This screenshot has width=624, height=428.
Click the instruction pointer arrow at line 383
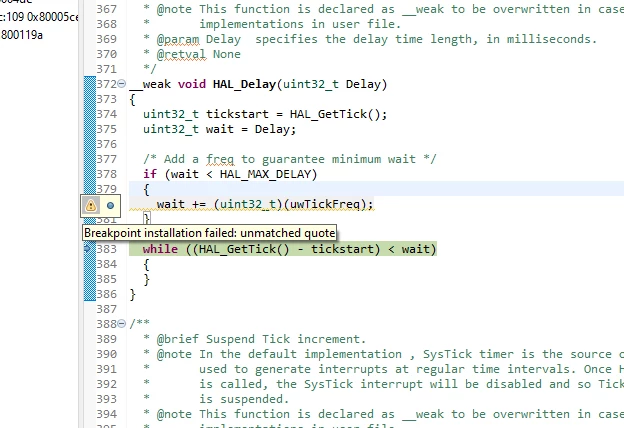88,249
